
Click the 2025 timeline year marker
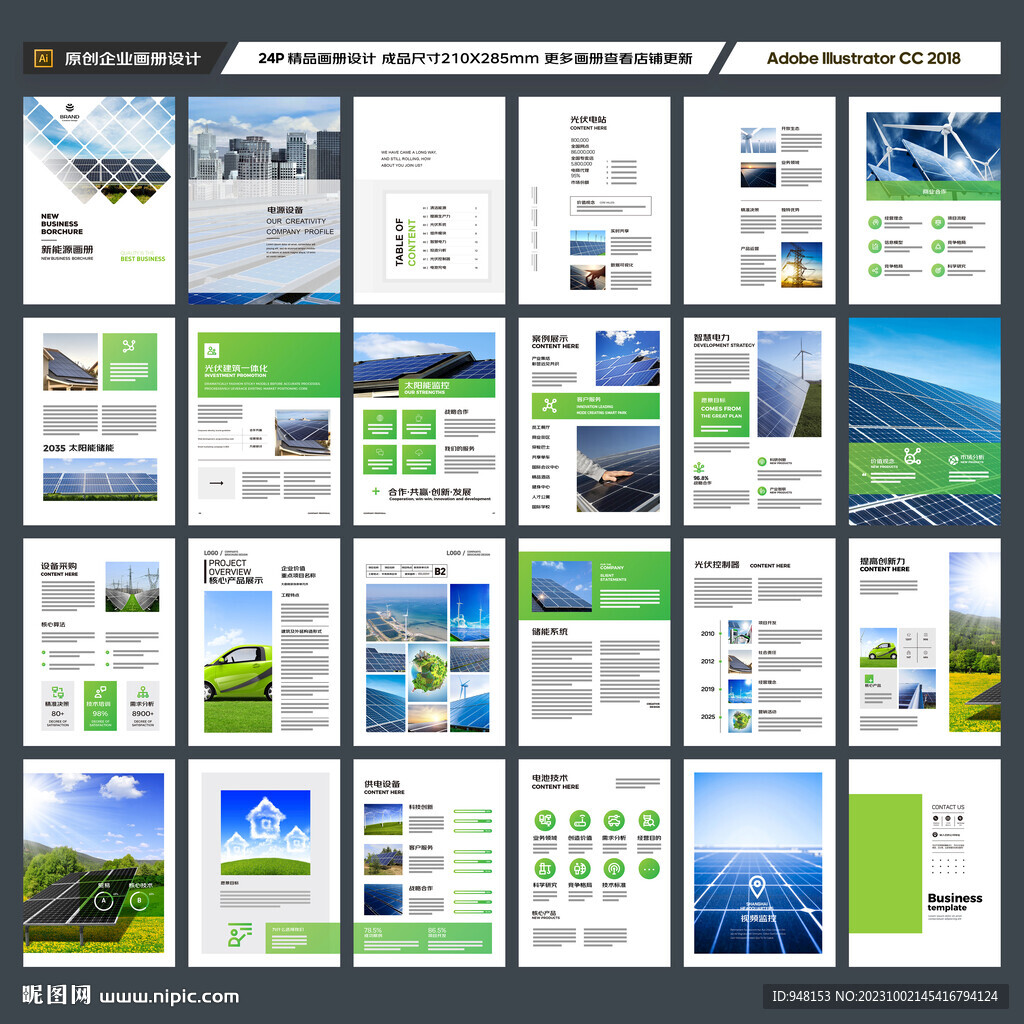707,716
